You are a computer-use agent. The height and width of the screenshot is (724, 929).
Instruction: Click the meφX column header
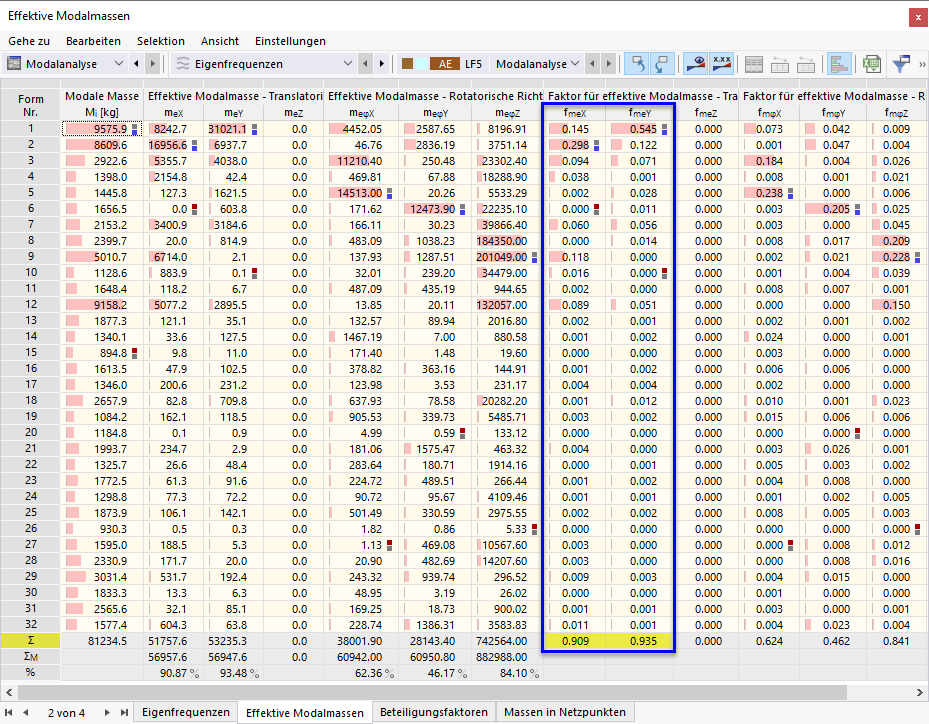point(361,113)
